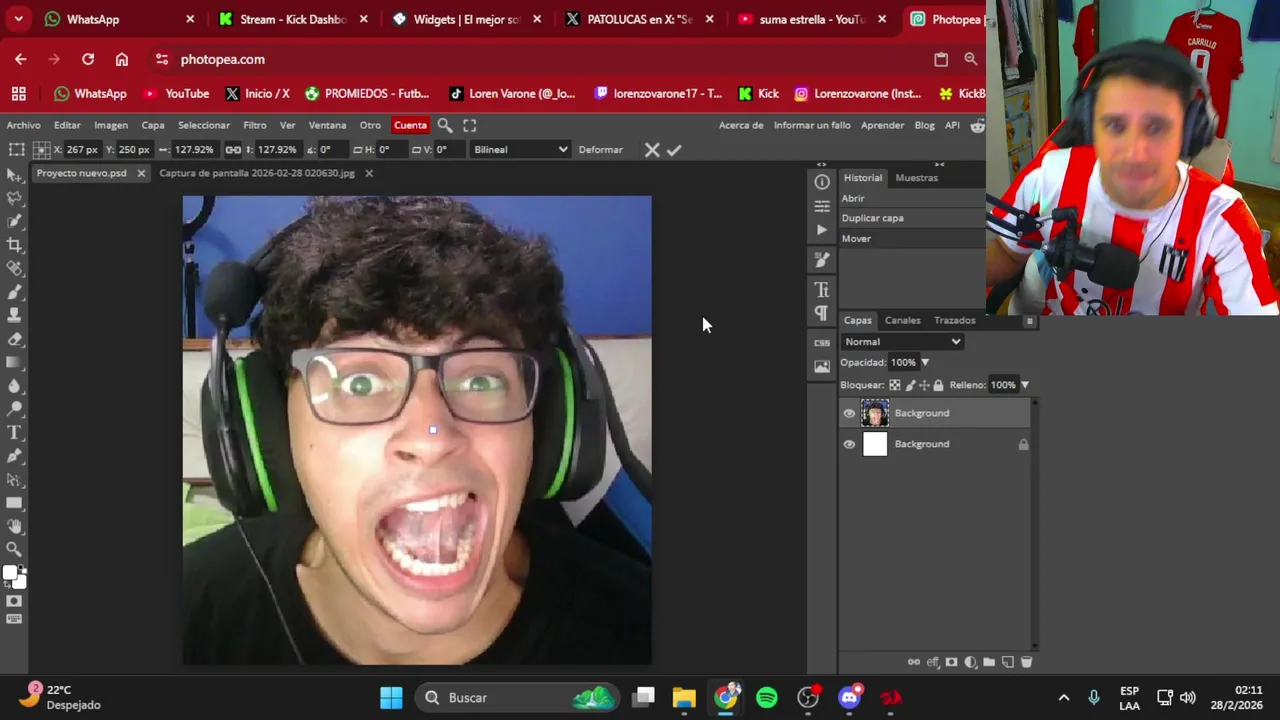
Task: Toggle lock all padlock icon
Action: point(938,385)
